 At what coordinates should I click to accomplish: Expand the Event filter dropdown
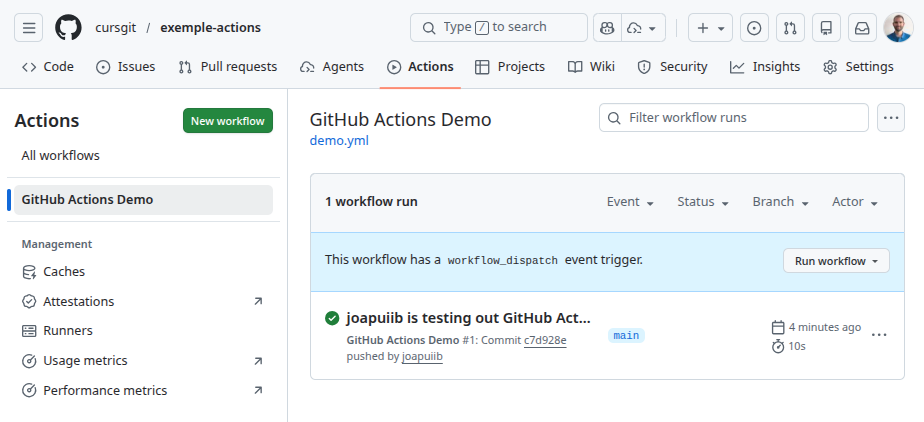[x=630, y=202]
